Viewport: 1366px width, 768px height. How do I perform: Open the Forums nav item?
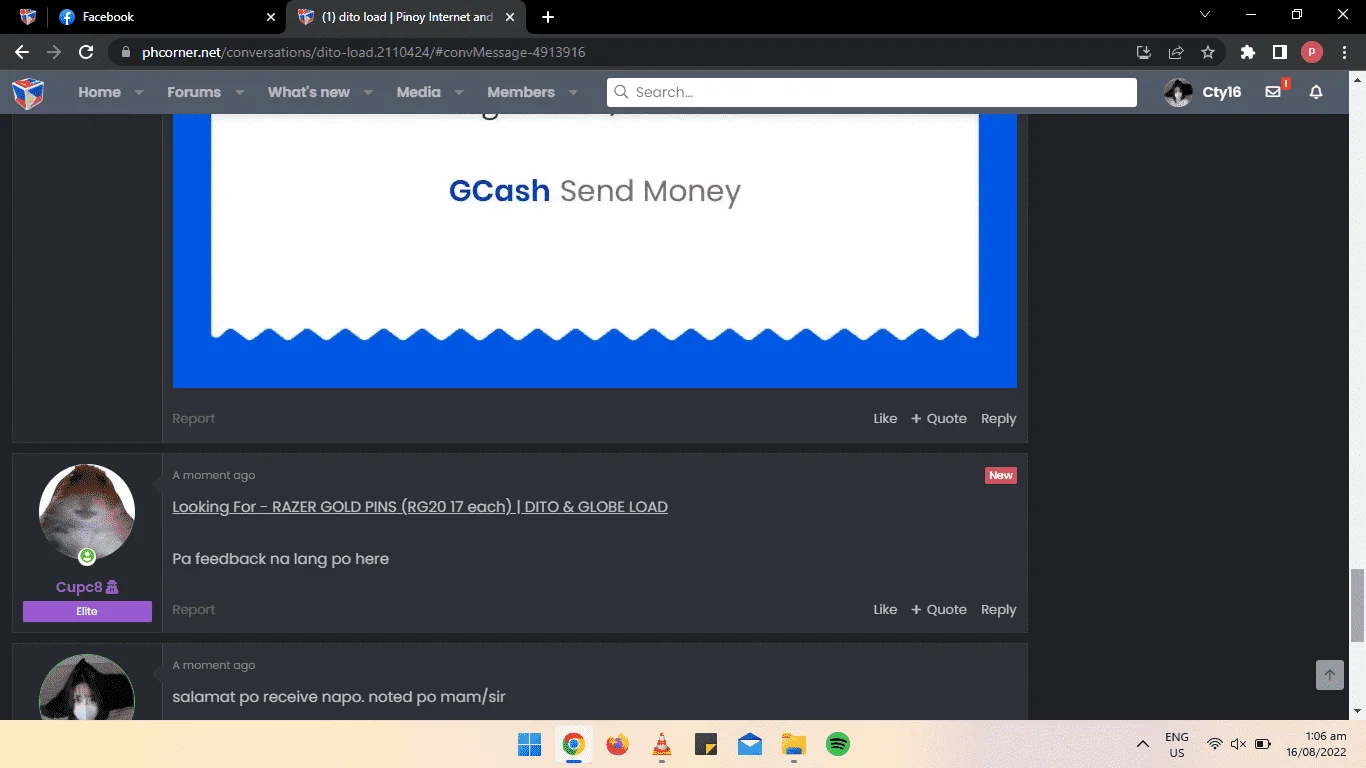194,92
